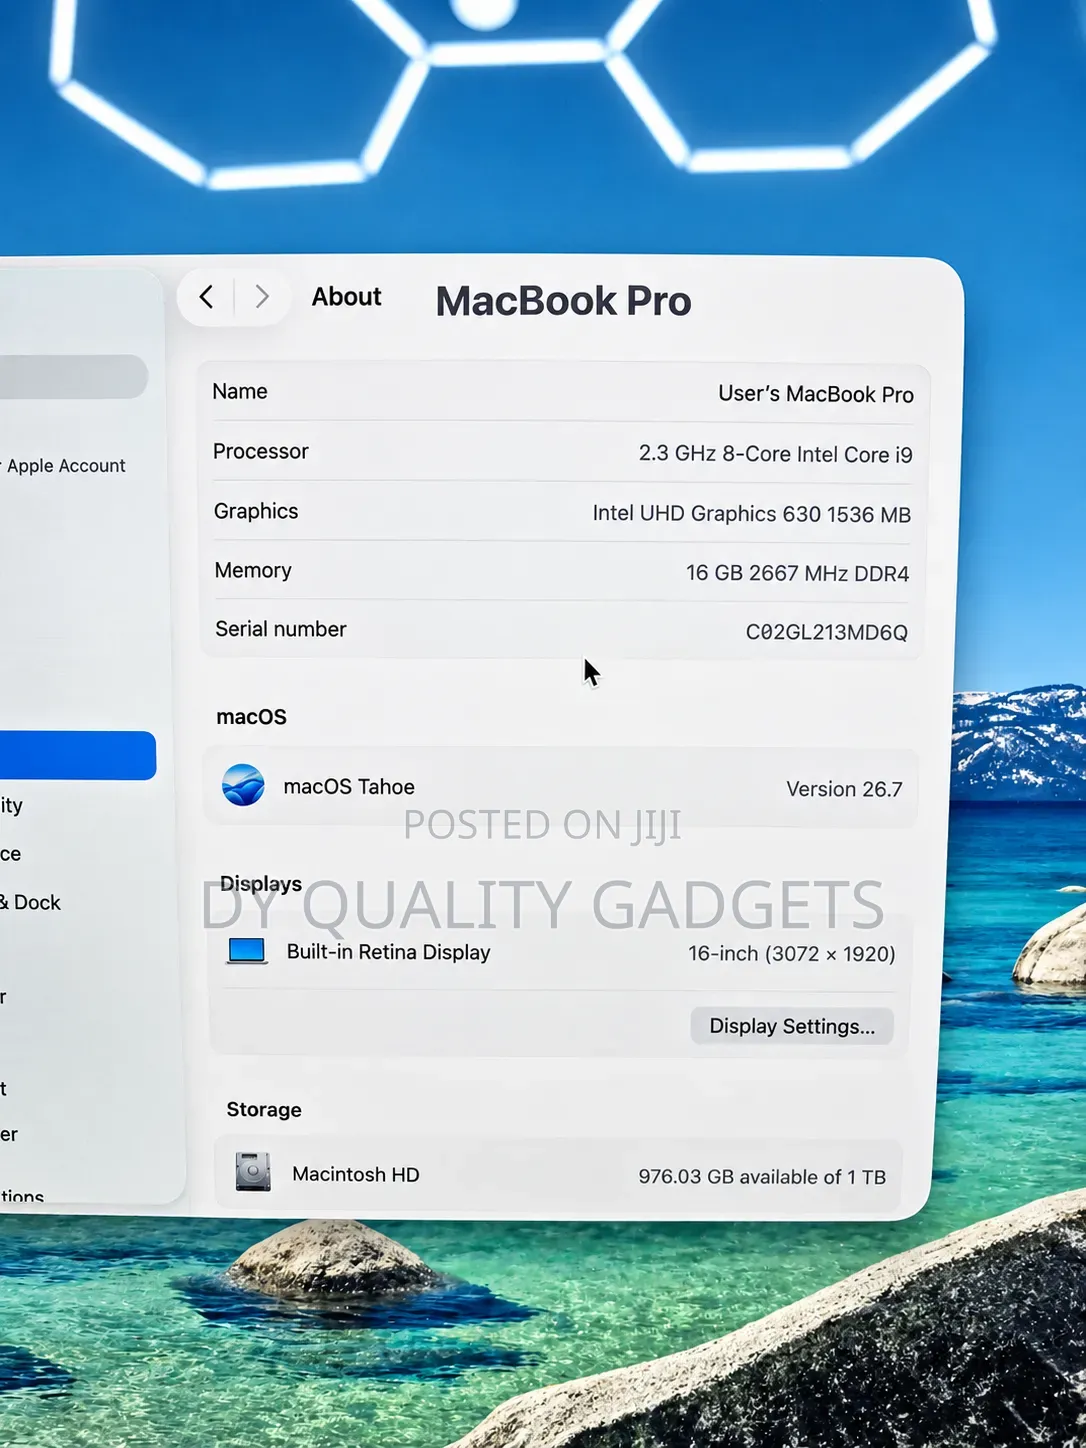Click the 'Name' row label
Viewport: 1086px width, 1448px height.
tap(240, 391)
